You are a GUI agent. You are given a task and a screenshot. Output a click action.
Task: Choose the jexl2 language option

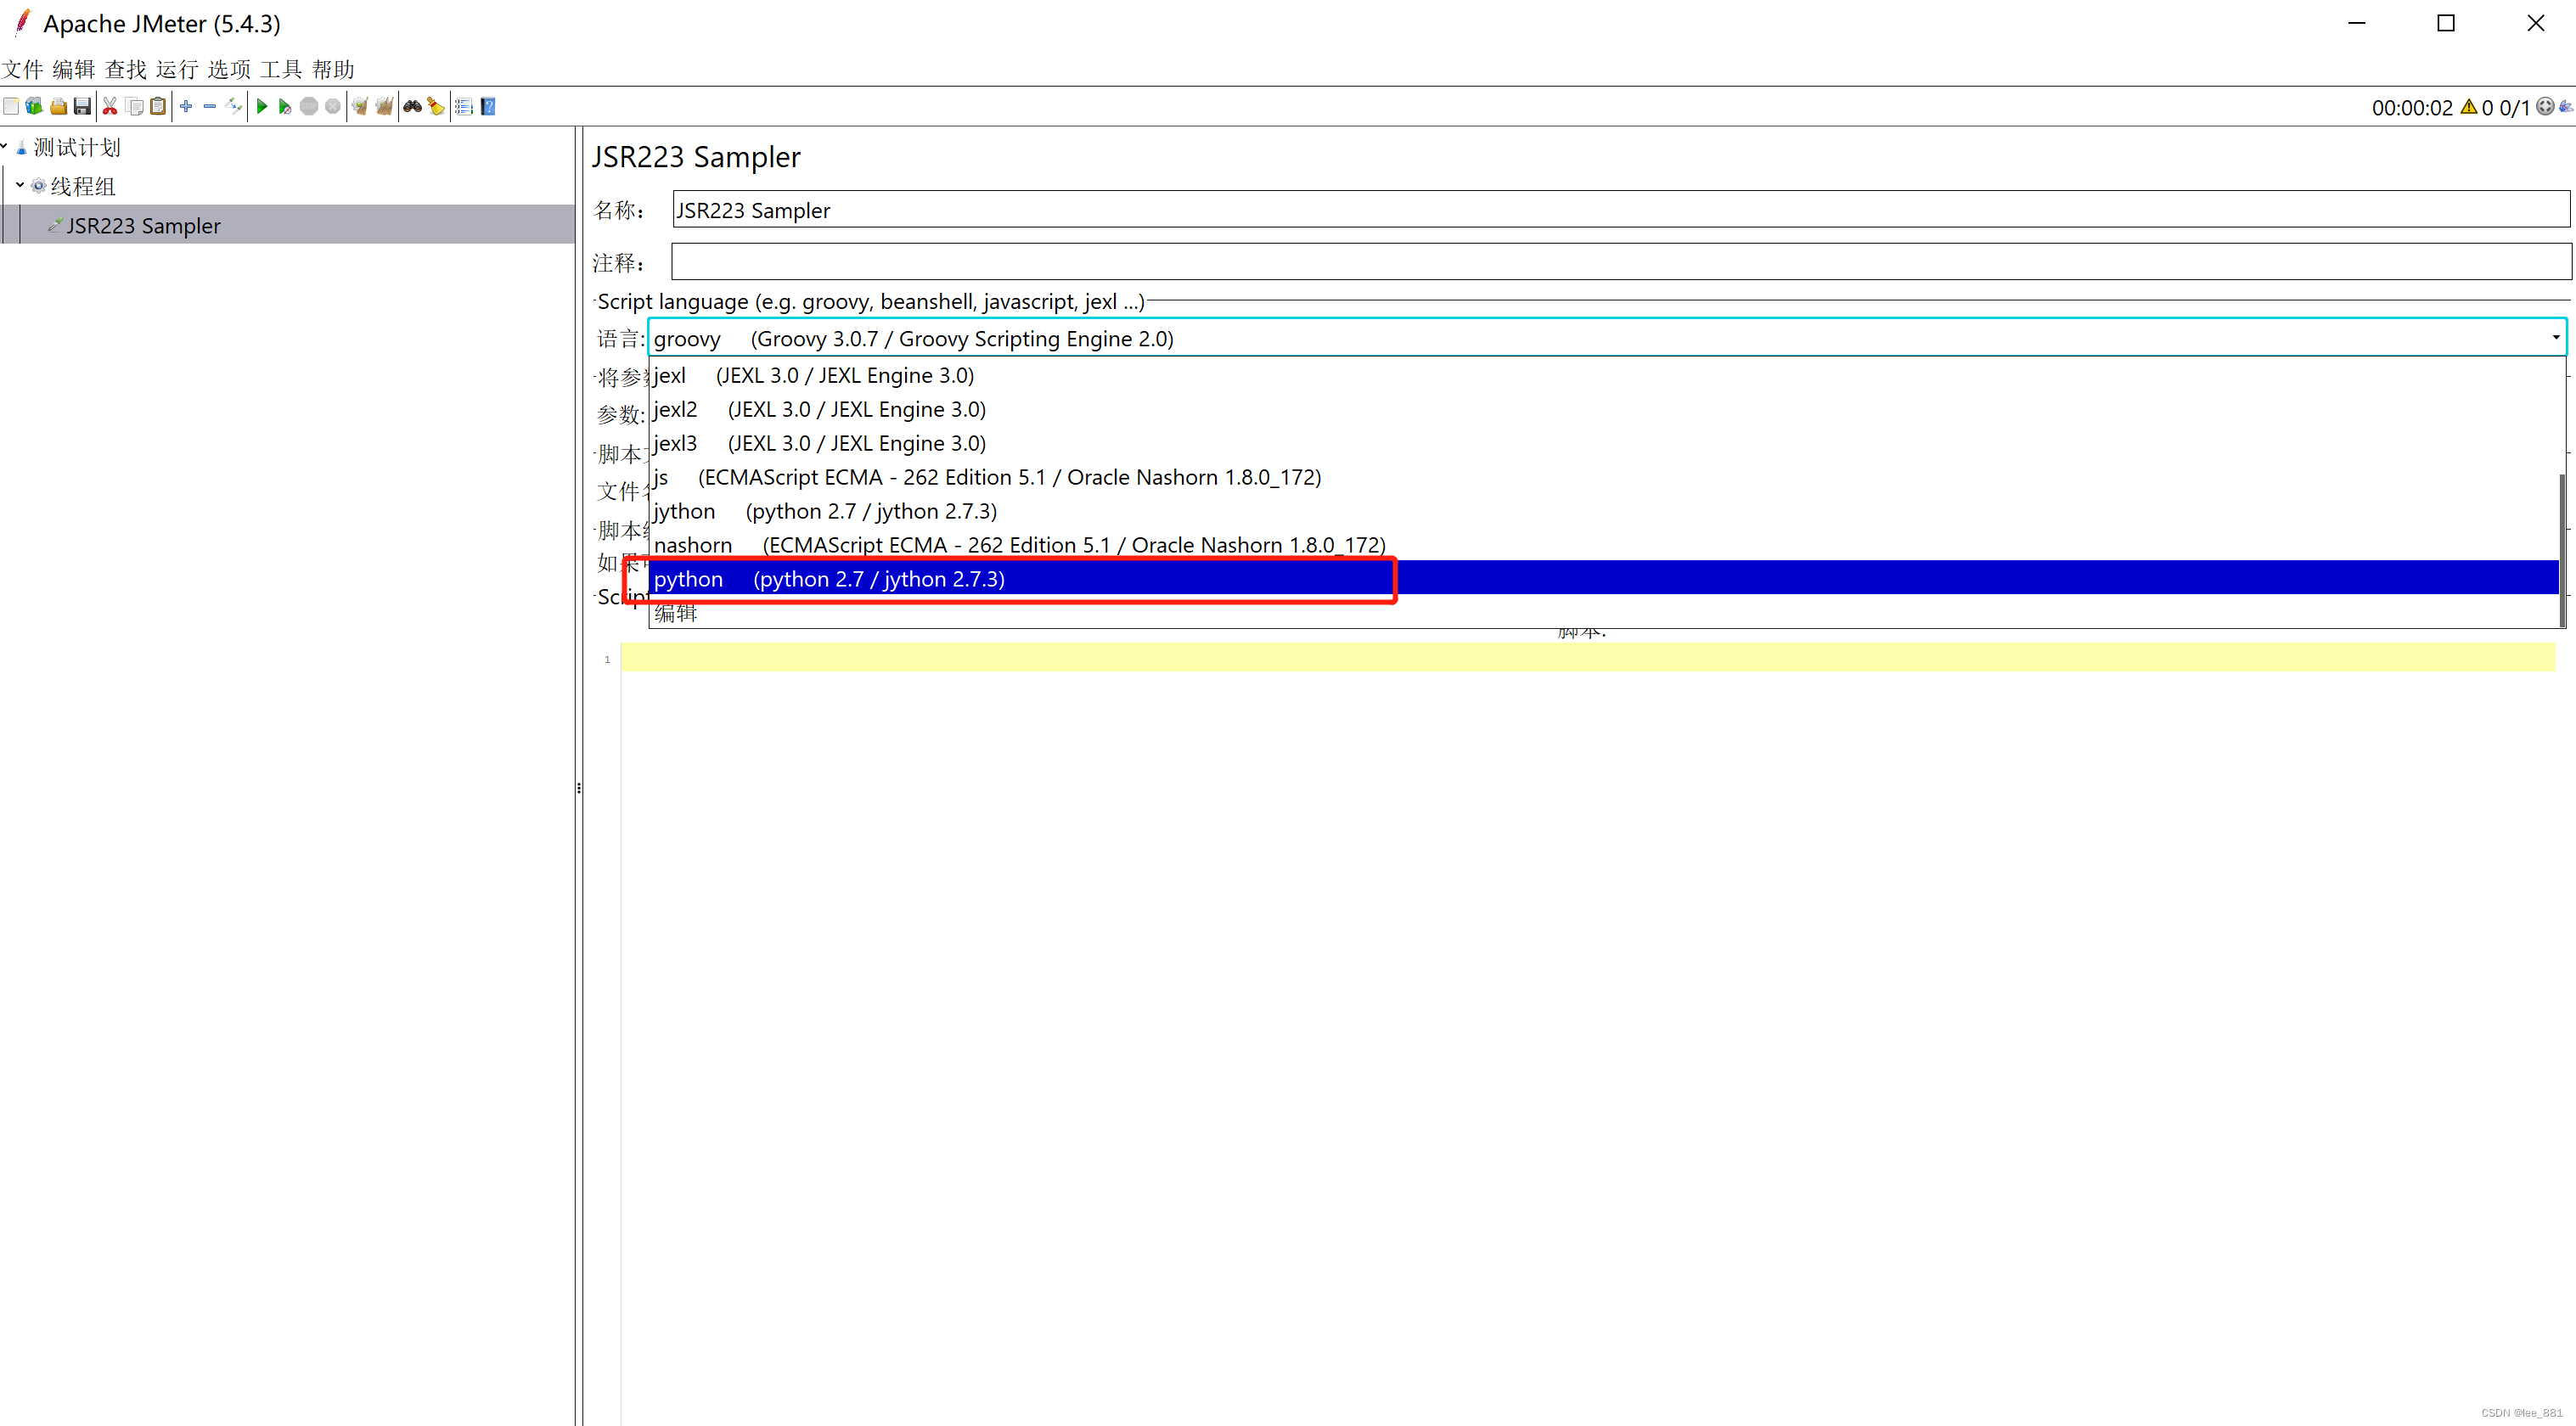click(1604, 409)
